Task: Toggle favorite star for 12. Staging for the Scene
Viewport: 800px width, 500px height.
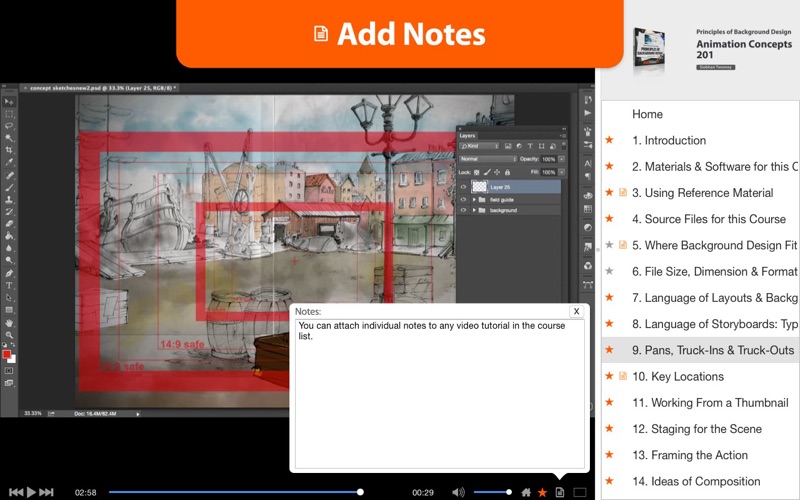Action: [x=609, y=429]
